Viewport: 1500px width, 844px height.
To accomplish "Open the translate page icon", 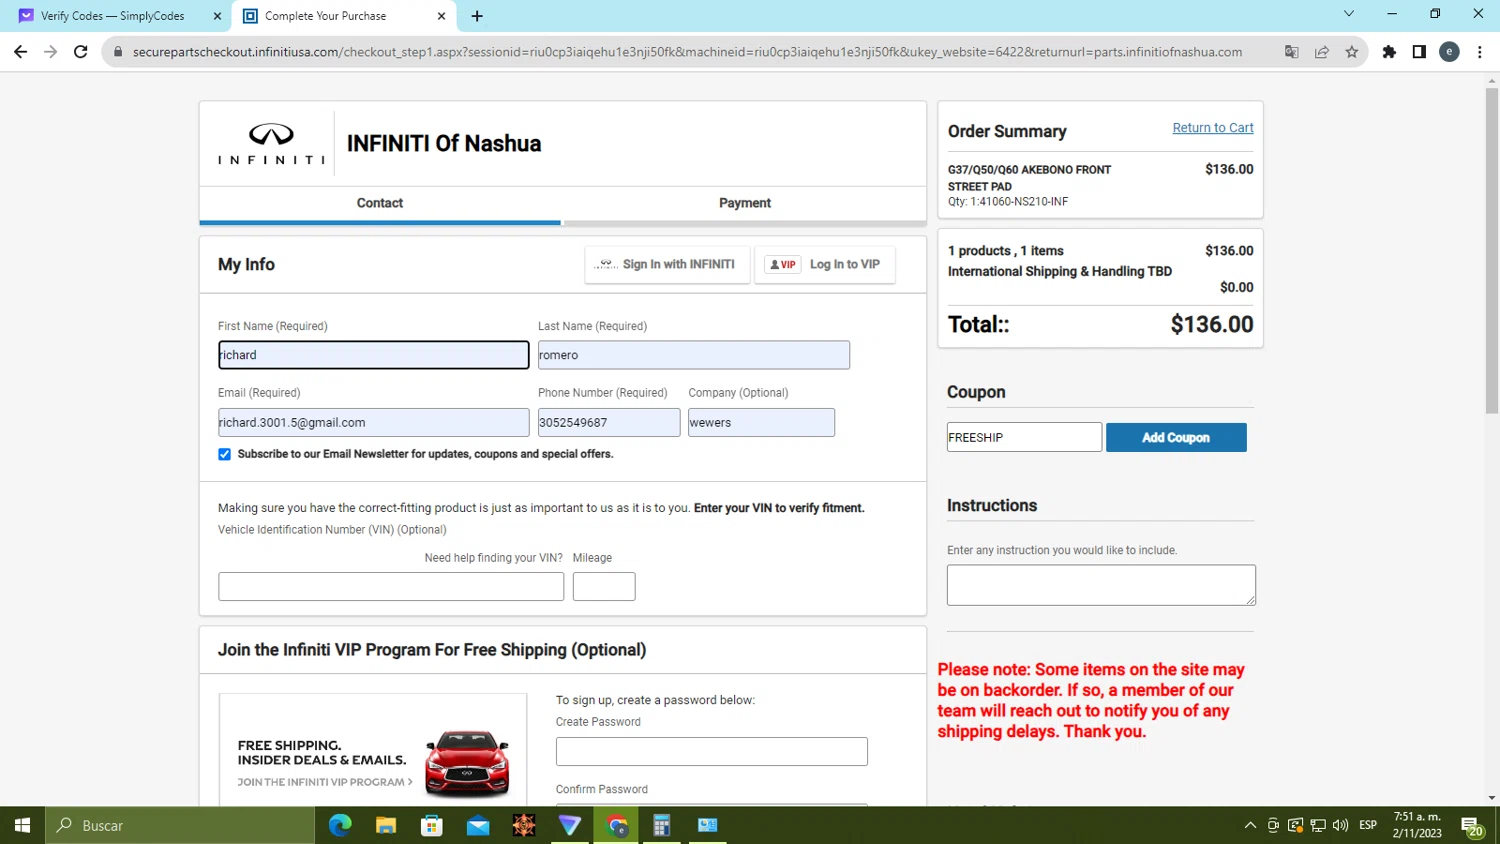I will click(x=1292, y=52).
